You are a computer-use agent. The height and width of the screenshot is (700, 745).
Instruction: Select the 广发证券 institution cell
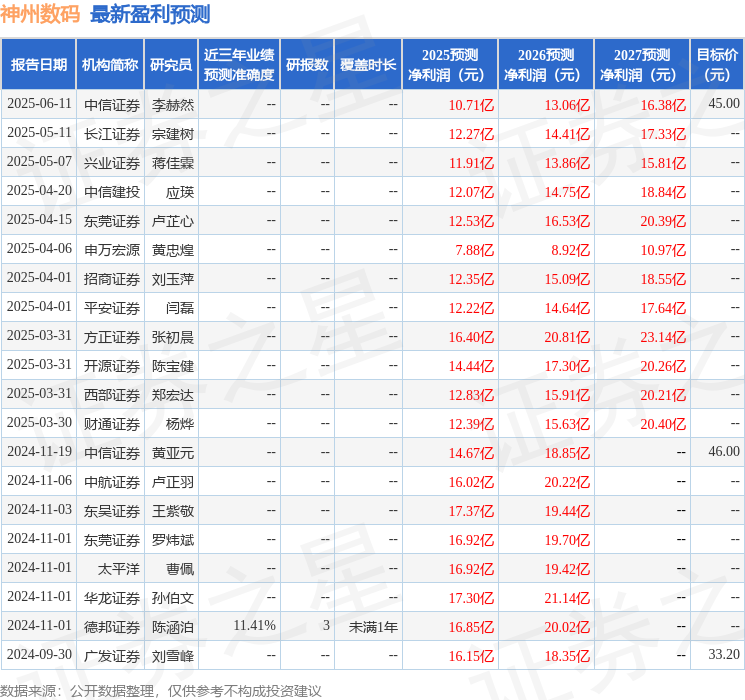pos(112,656)
